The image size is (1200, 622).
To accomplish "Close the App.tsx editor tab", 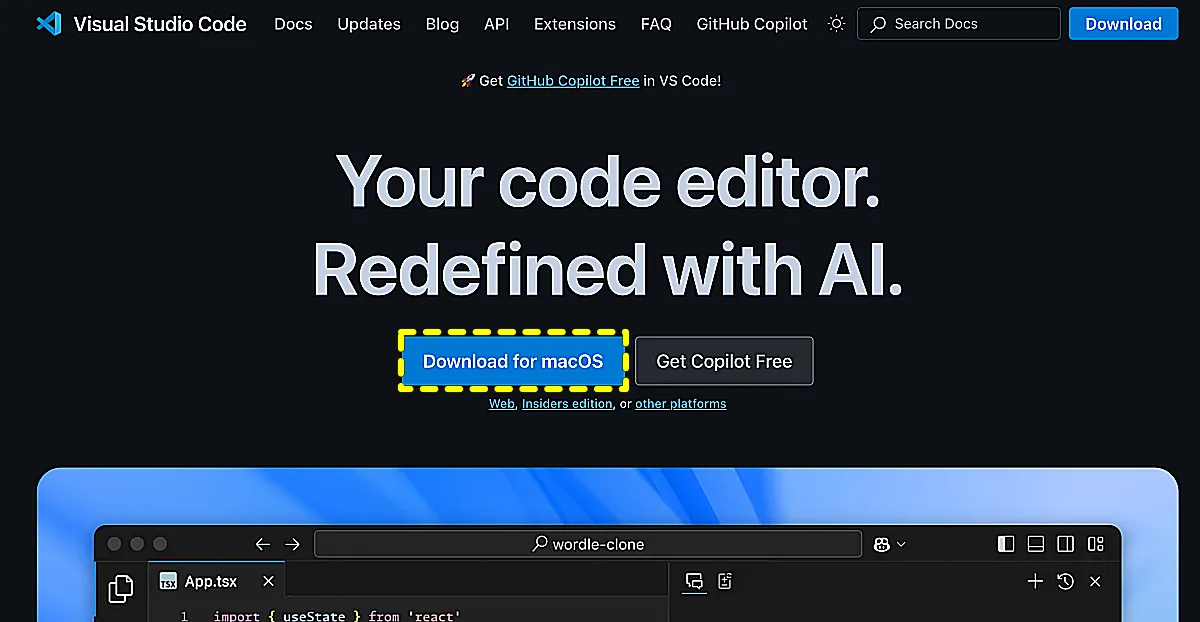I will click(268, 581).
